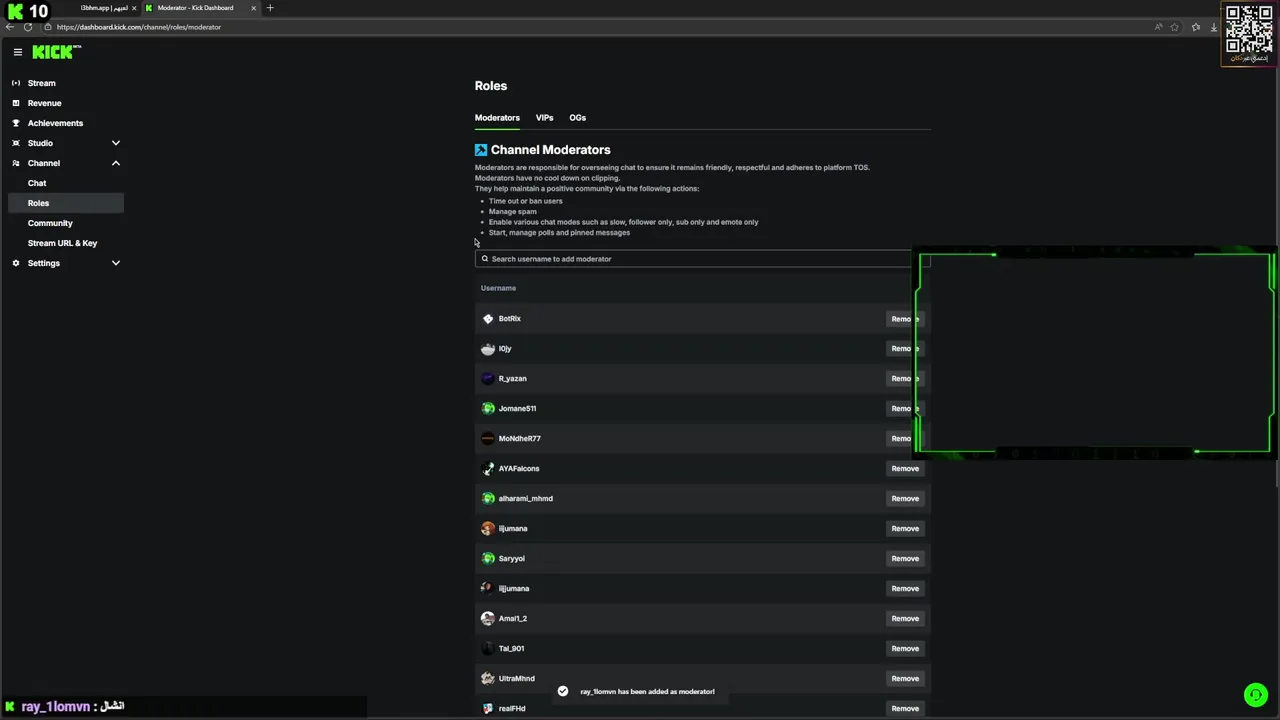This screenshot has height=720, width=1280.
Task: Open the Chat sidebar item
Action: [x=66, y=183]
